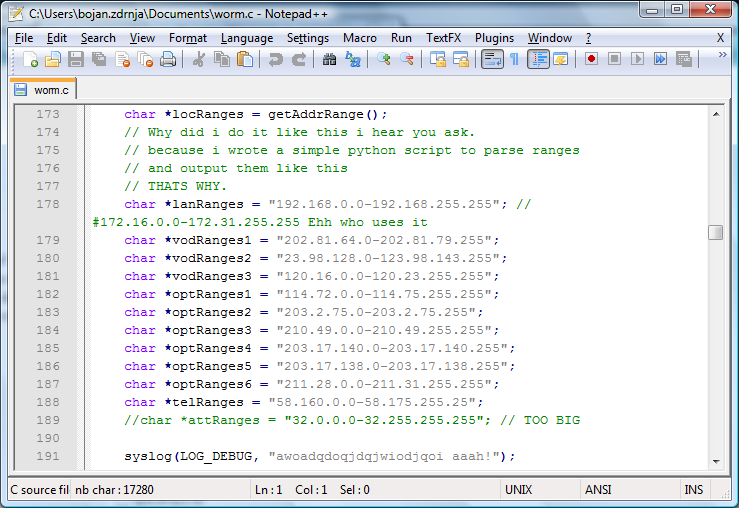Click the Print icon in toolbar

[168, 60]
